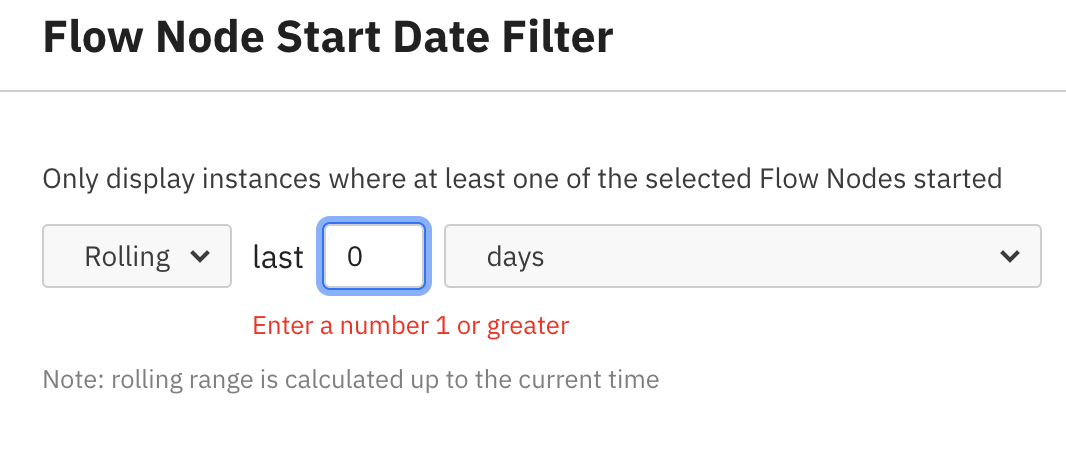Click the divider line under the heading
The image size is (1066, 452).
533,91
